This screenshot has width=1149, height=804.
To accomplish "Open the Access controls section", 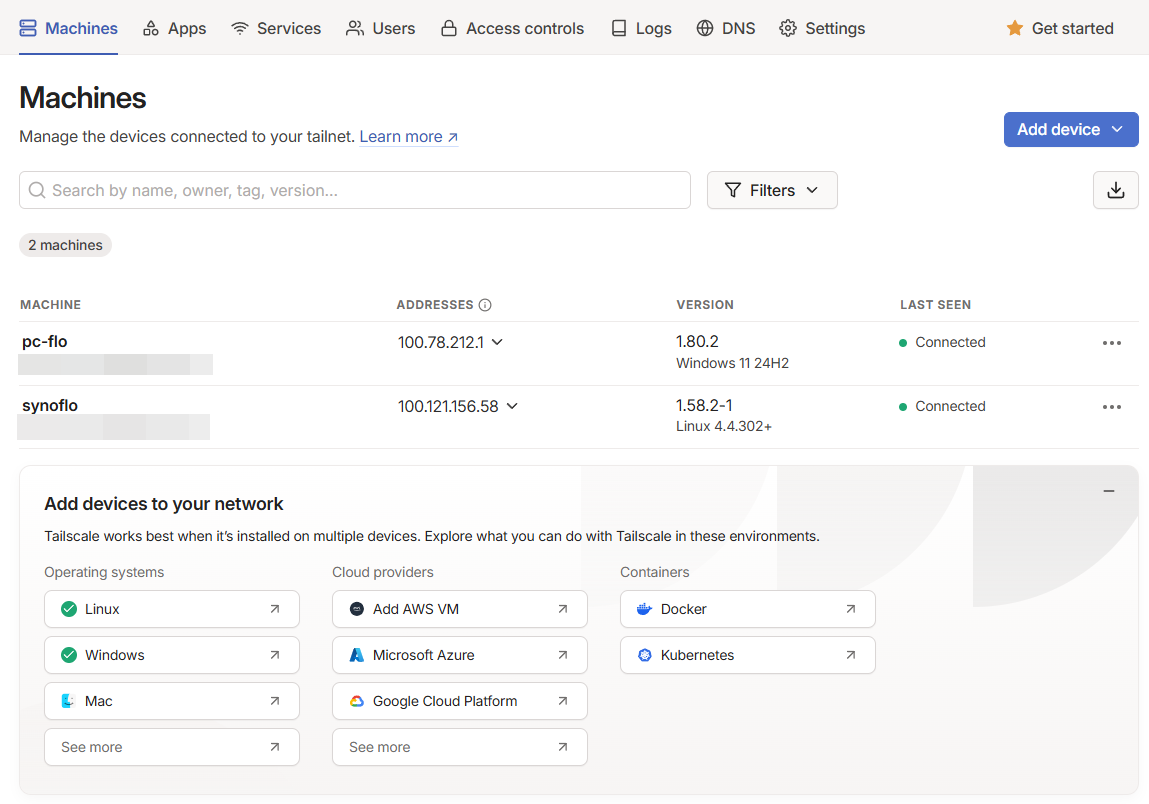I will [x=512, y=28].
